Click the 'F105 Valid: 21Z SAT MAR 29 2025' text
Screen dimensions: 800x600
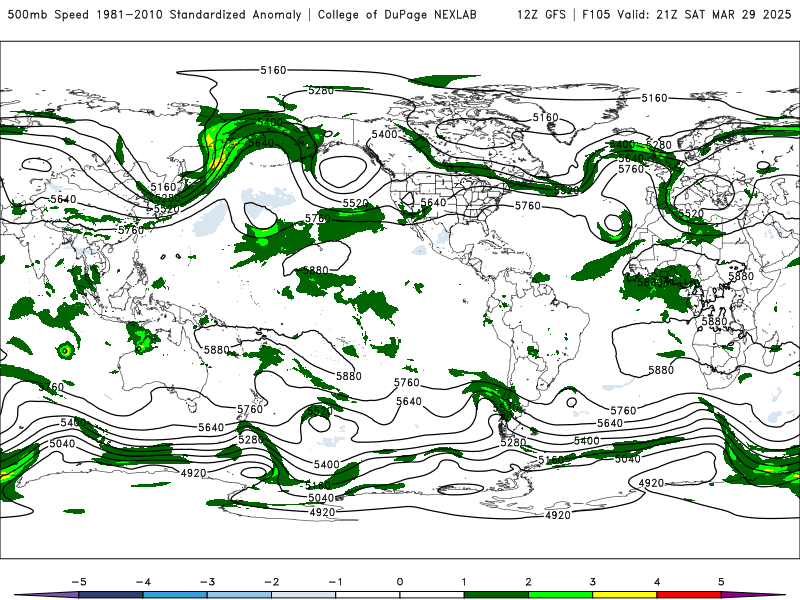(687, 14)
